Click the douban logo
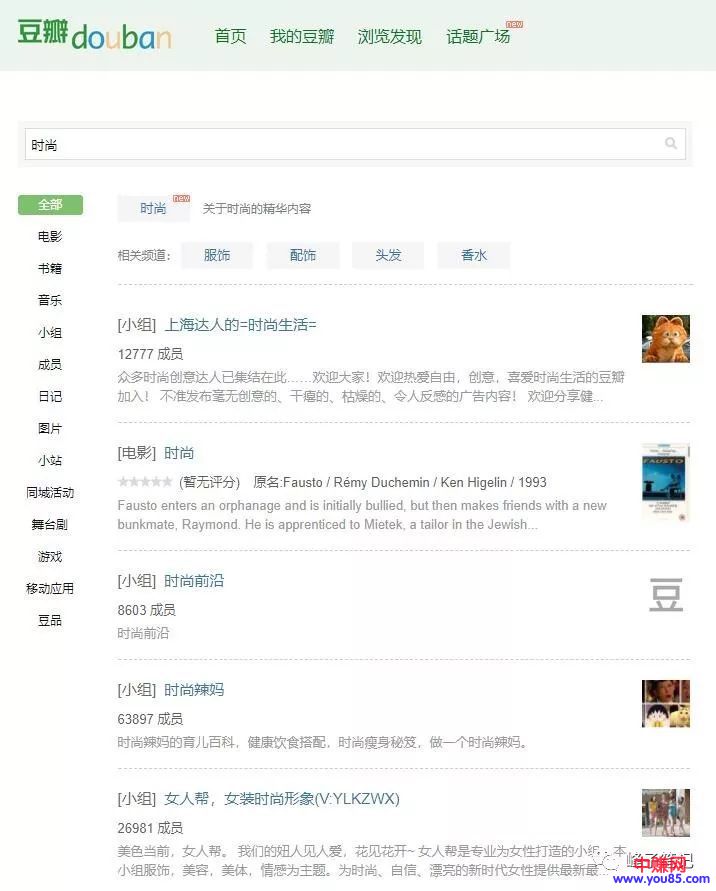 (94, 34)
